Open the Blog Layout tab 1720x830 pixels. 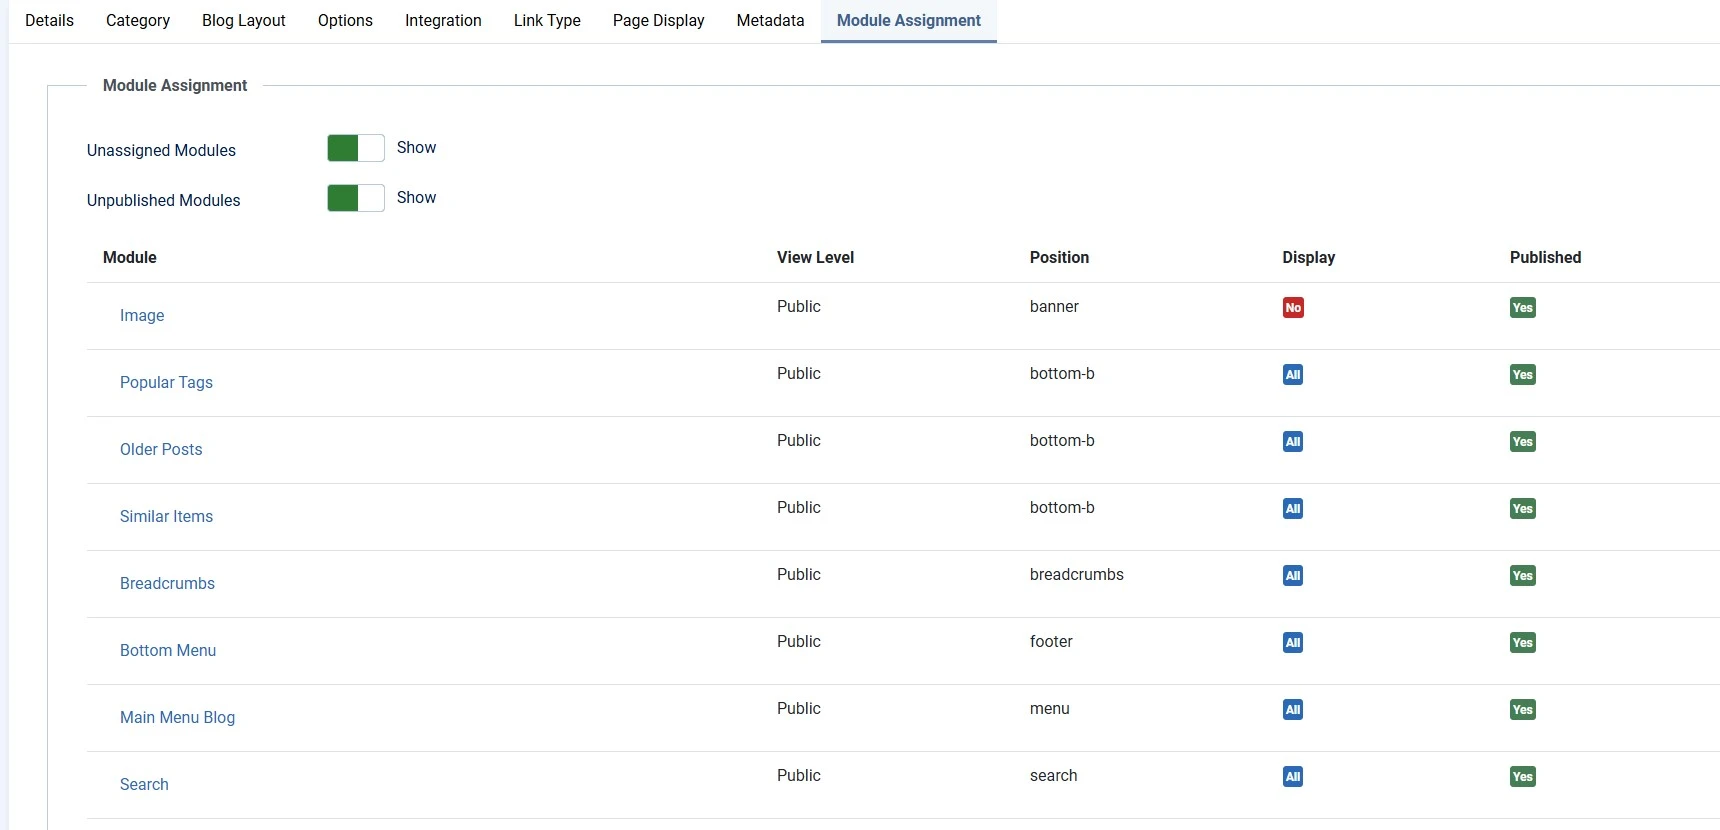(244, 21)
